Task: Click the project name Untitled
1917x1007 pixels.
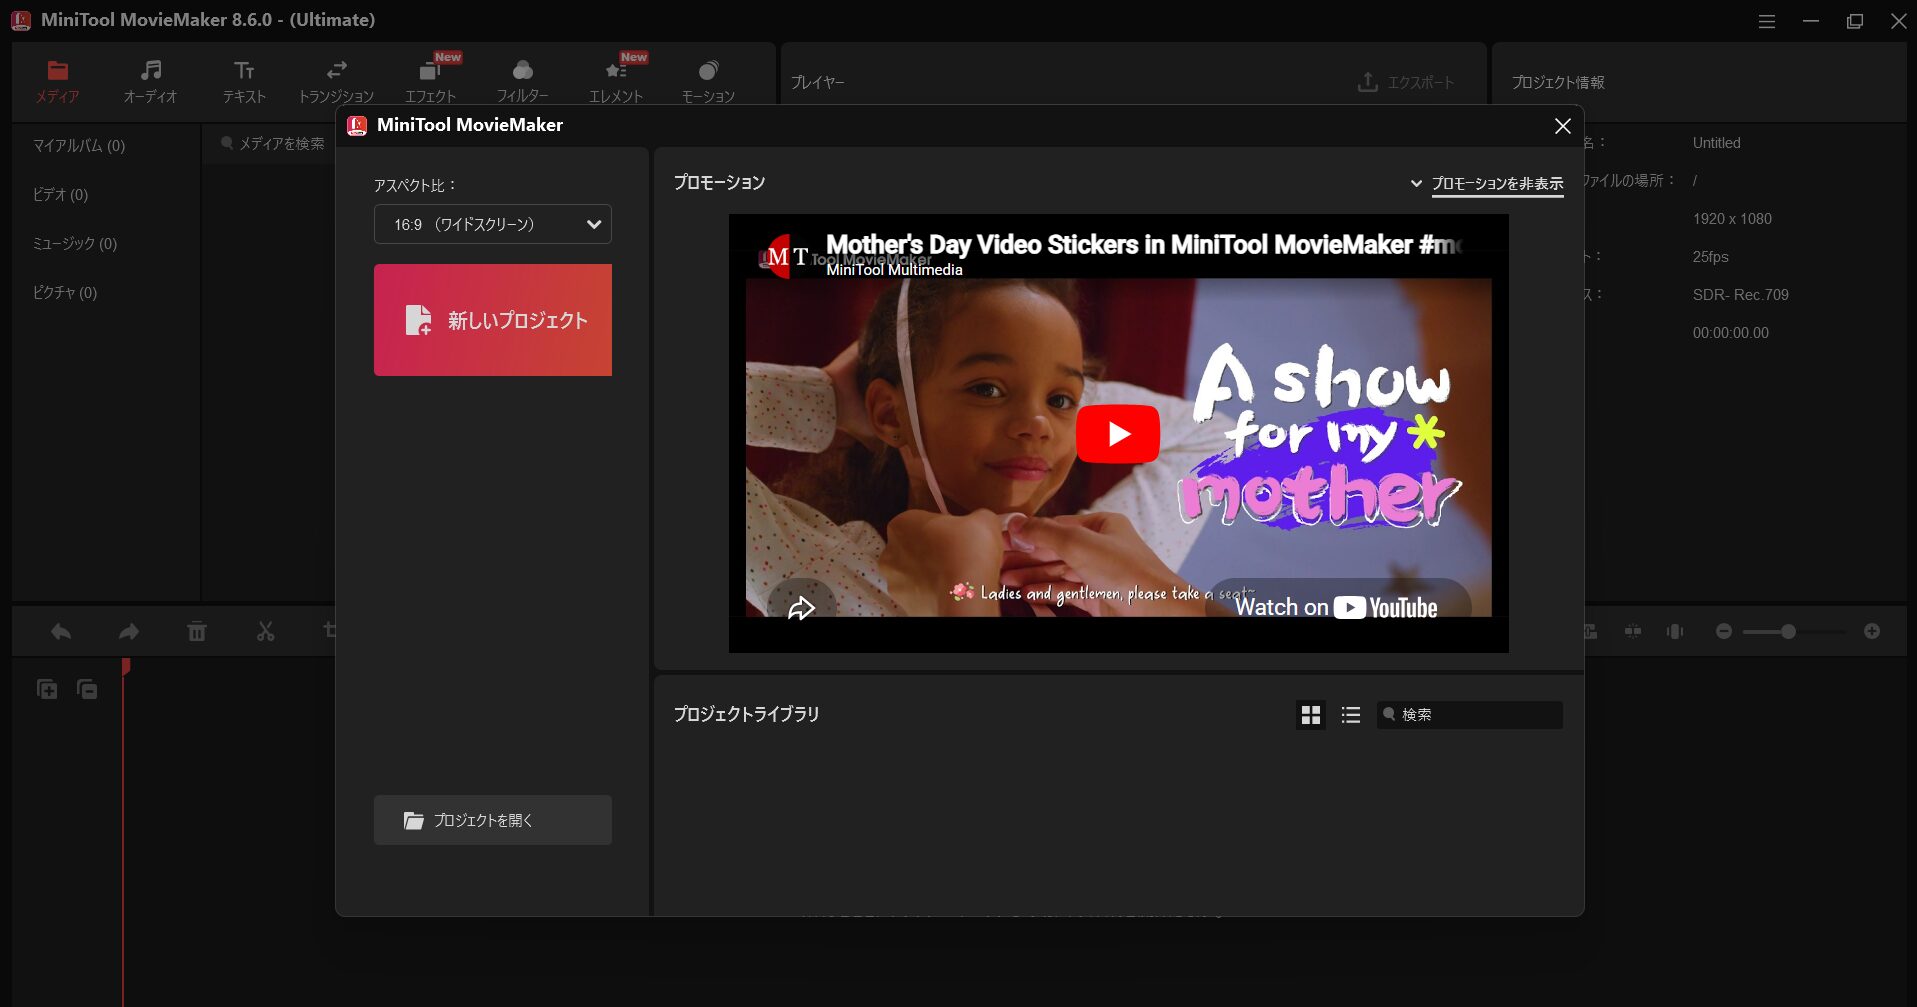Action: 1716,143
